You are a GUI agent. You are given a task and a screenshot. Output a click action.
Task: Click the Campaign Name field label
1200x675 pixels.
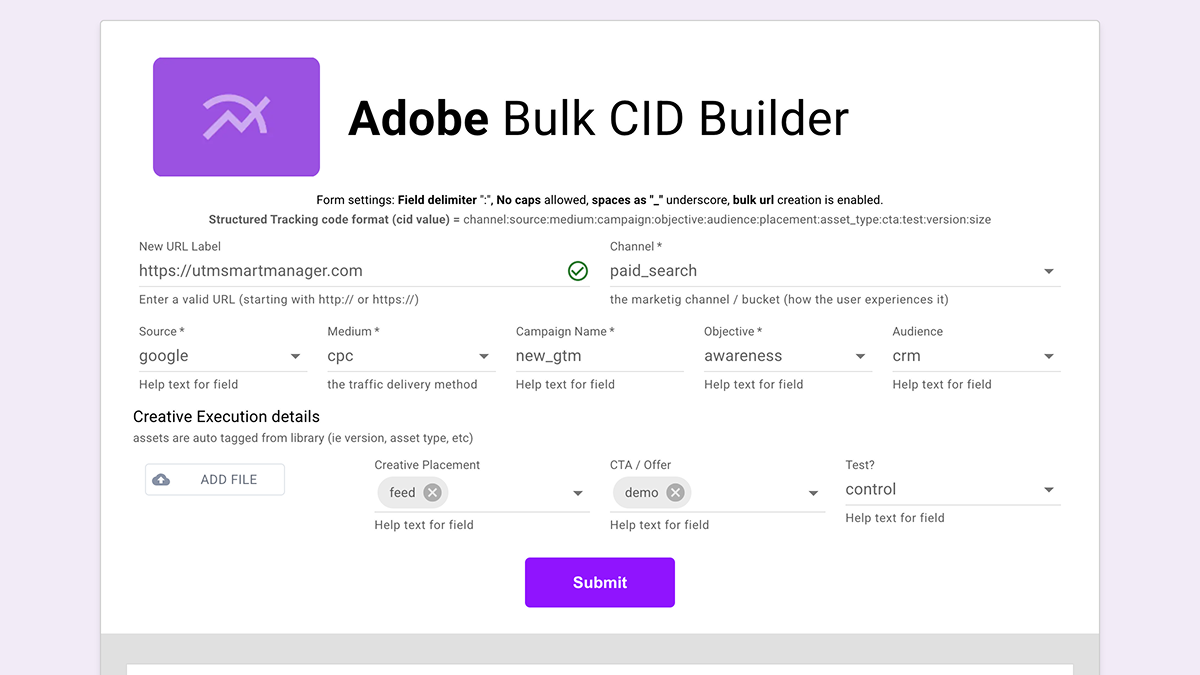[565, 331]
